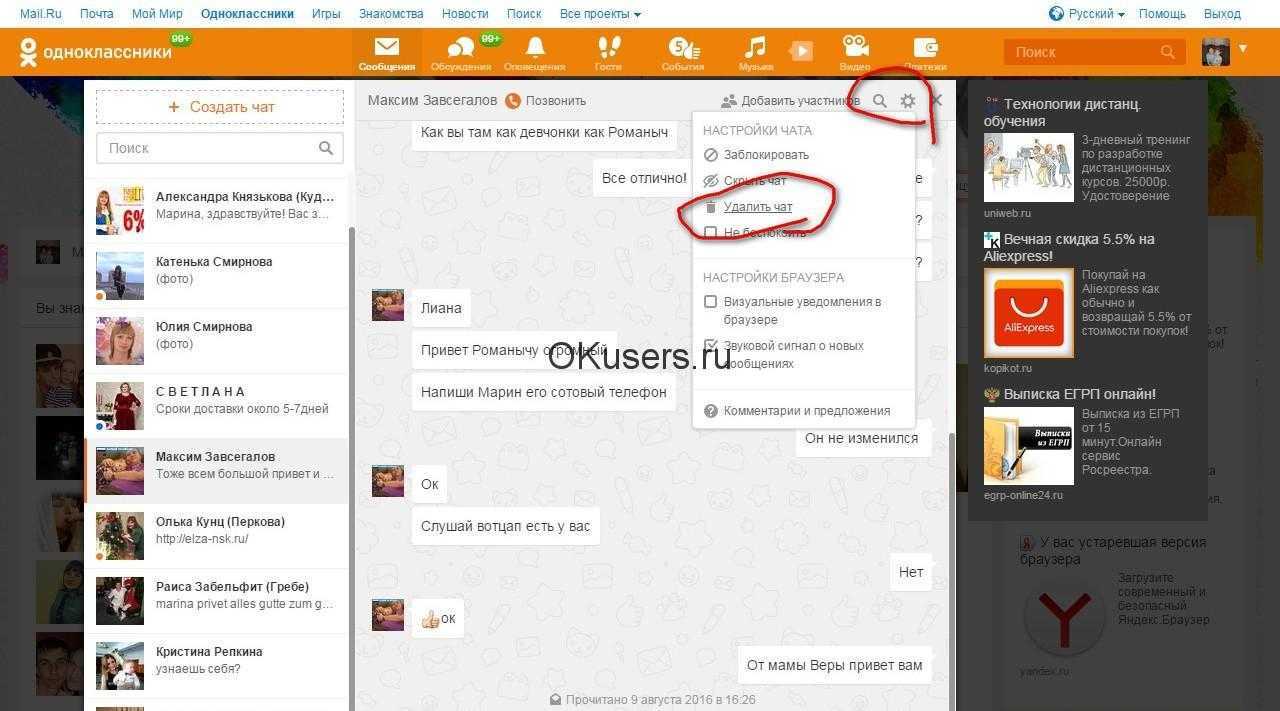
Task: Open the chat with Катенька Смирнова
Action: pos(217,275)
